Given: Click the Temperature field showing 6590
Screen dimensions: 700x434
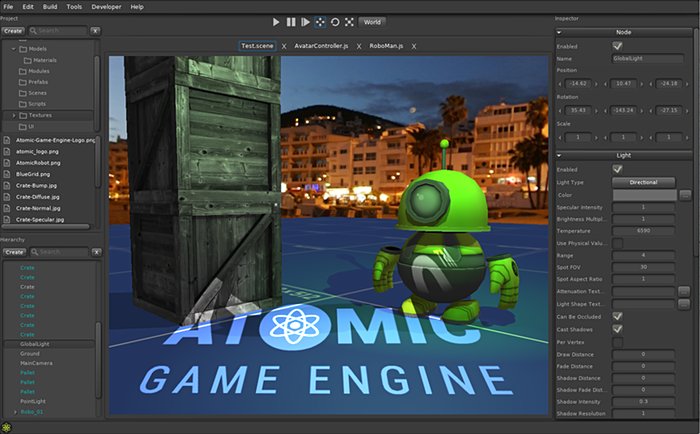Looking at the screenshot, I should coord(643,231).
